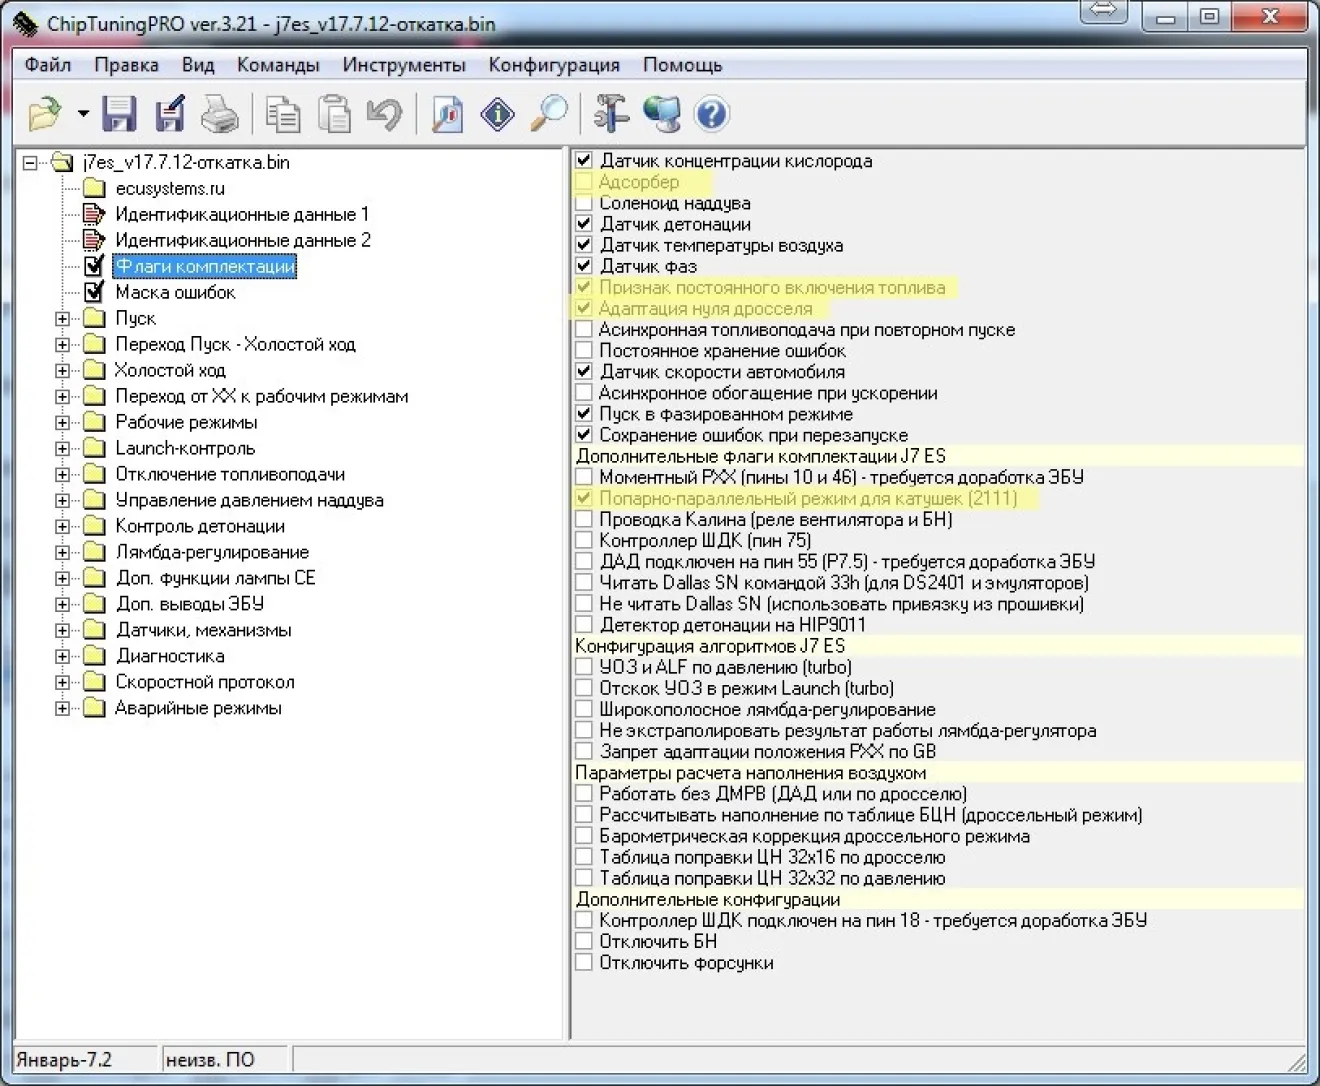Click the ChipTuningPRO title bar app icon
The width and height of the screenshot is (1320, 1086).
[25, 23]
